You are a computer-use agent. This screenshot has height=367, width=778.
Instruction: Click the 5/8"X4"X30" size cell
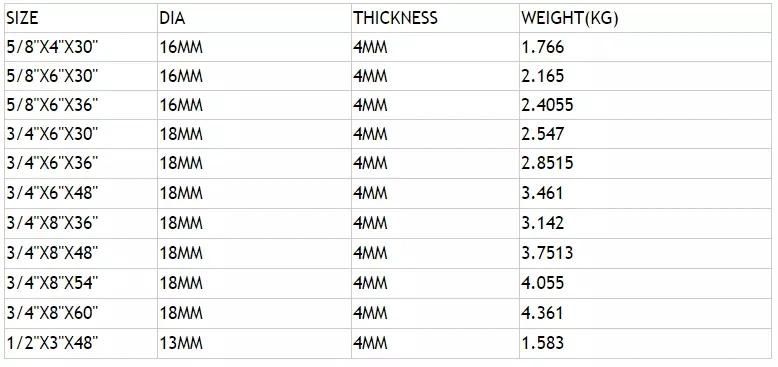pos(81,47)
